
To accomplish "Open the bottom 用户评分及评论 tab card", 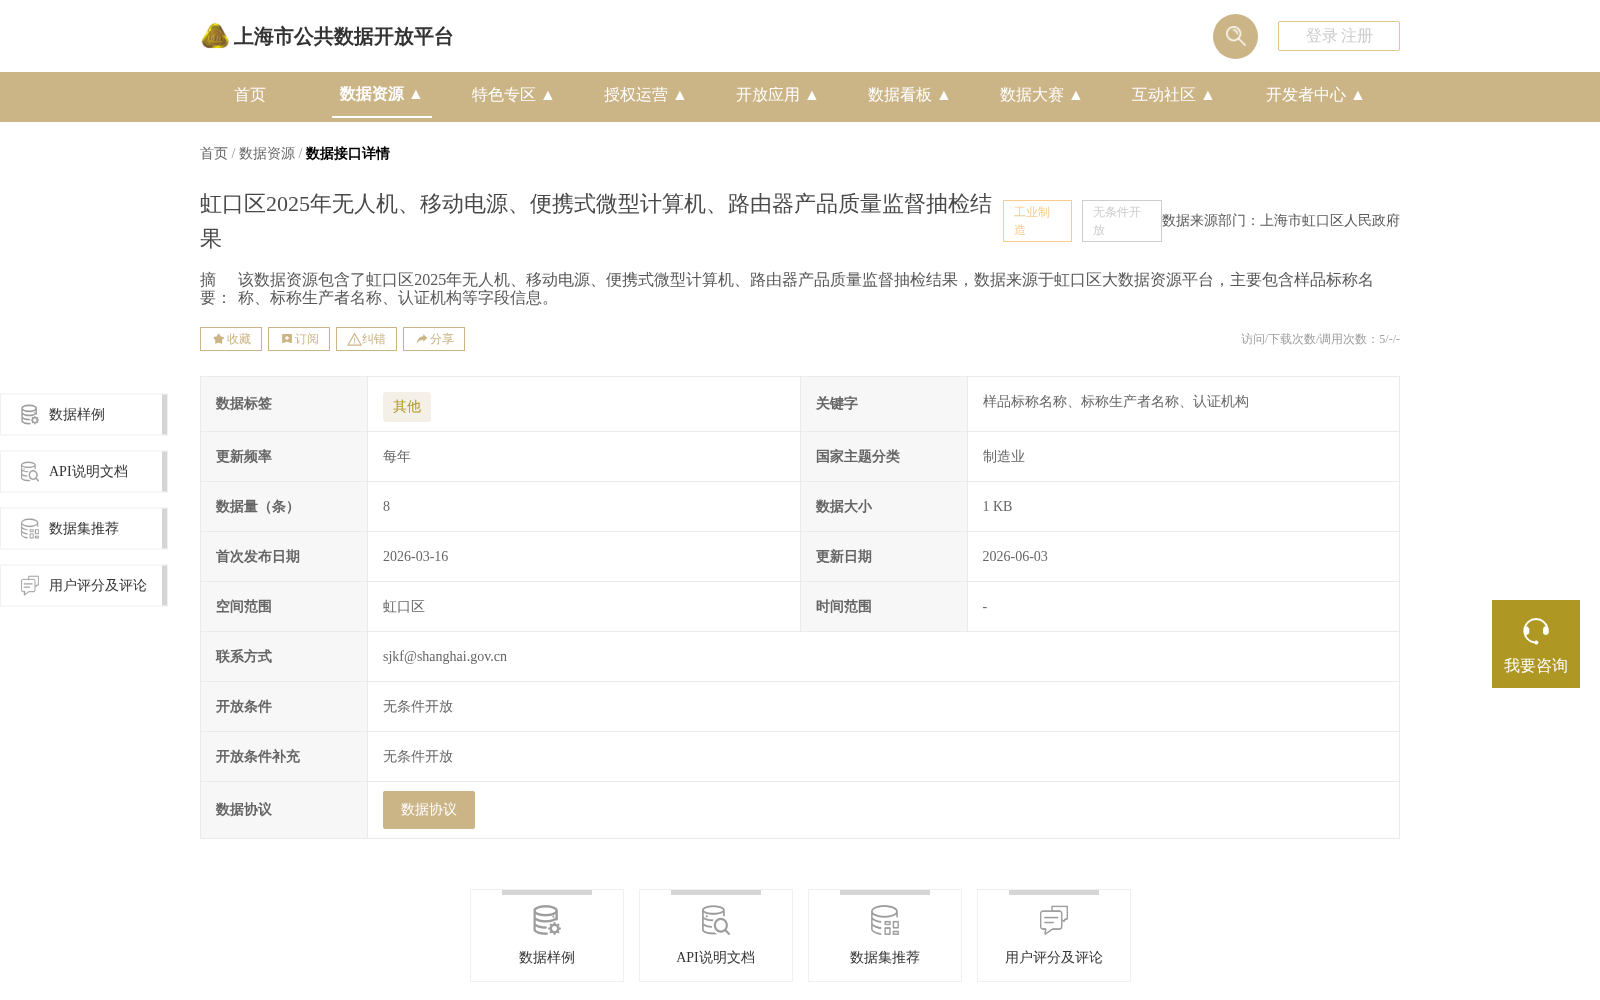I will (1054, 936).
